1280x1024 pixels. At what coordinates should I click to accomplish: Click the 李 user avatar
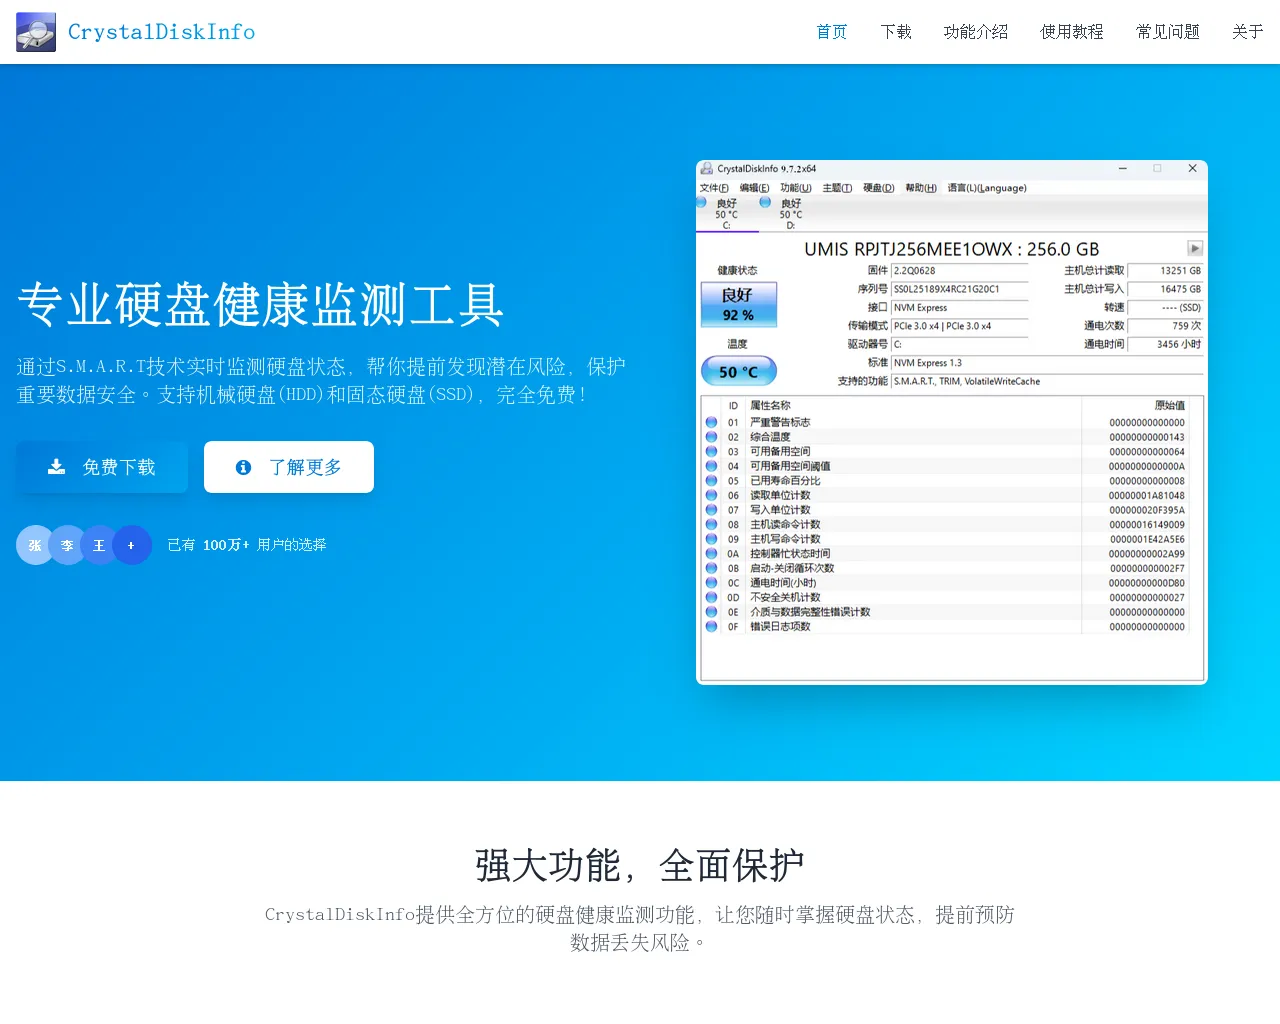[67, 545]
